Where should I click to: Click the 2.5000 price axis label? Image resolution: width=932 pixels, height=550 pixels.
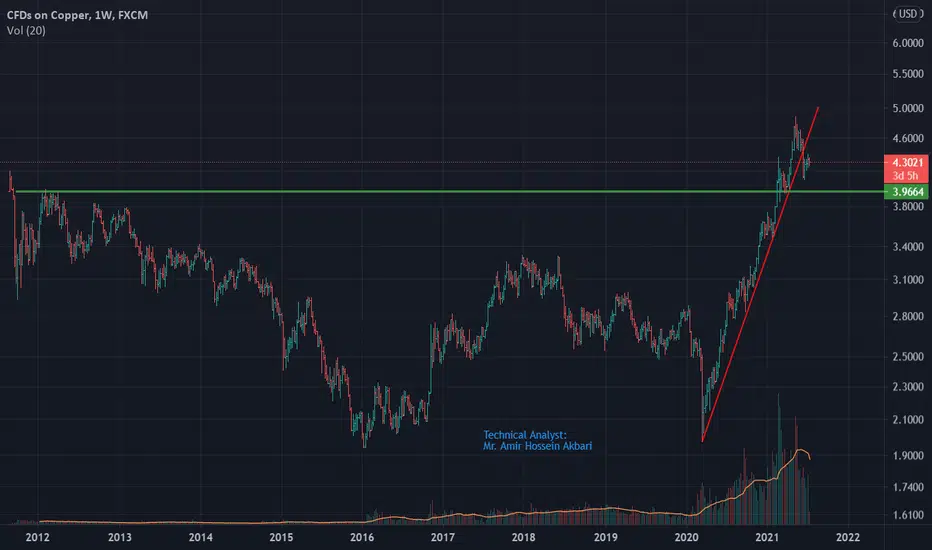(908, 357)
